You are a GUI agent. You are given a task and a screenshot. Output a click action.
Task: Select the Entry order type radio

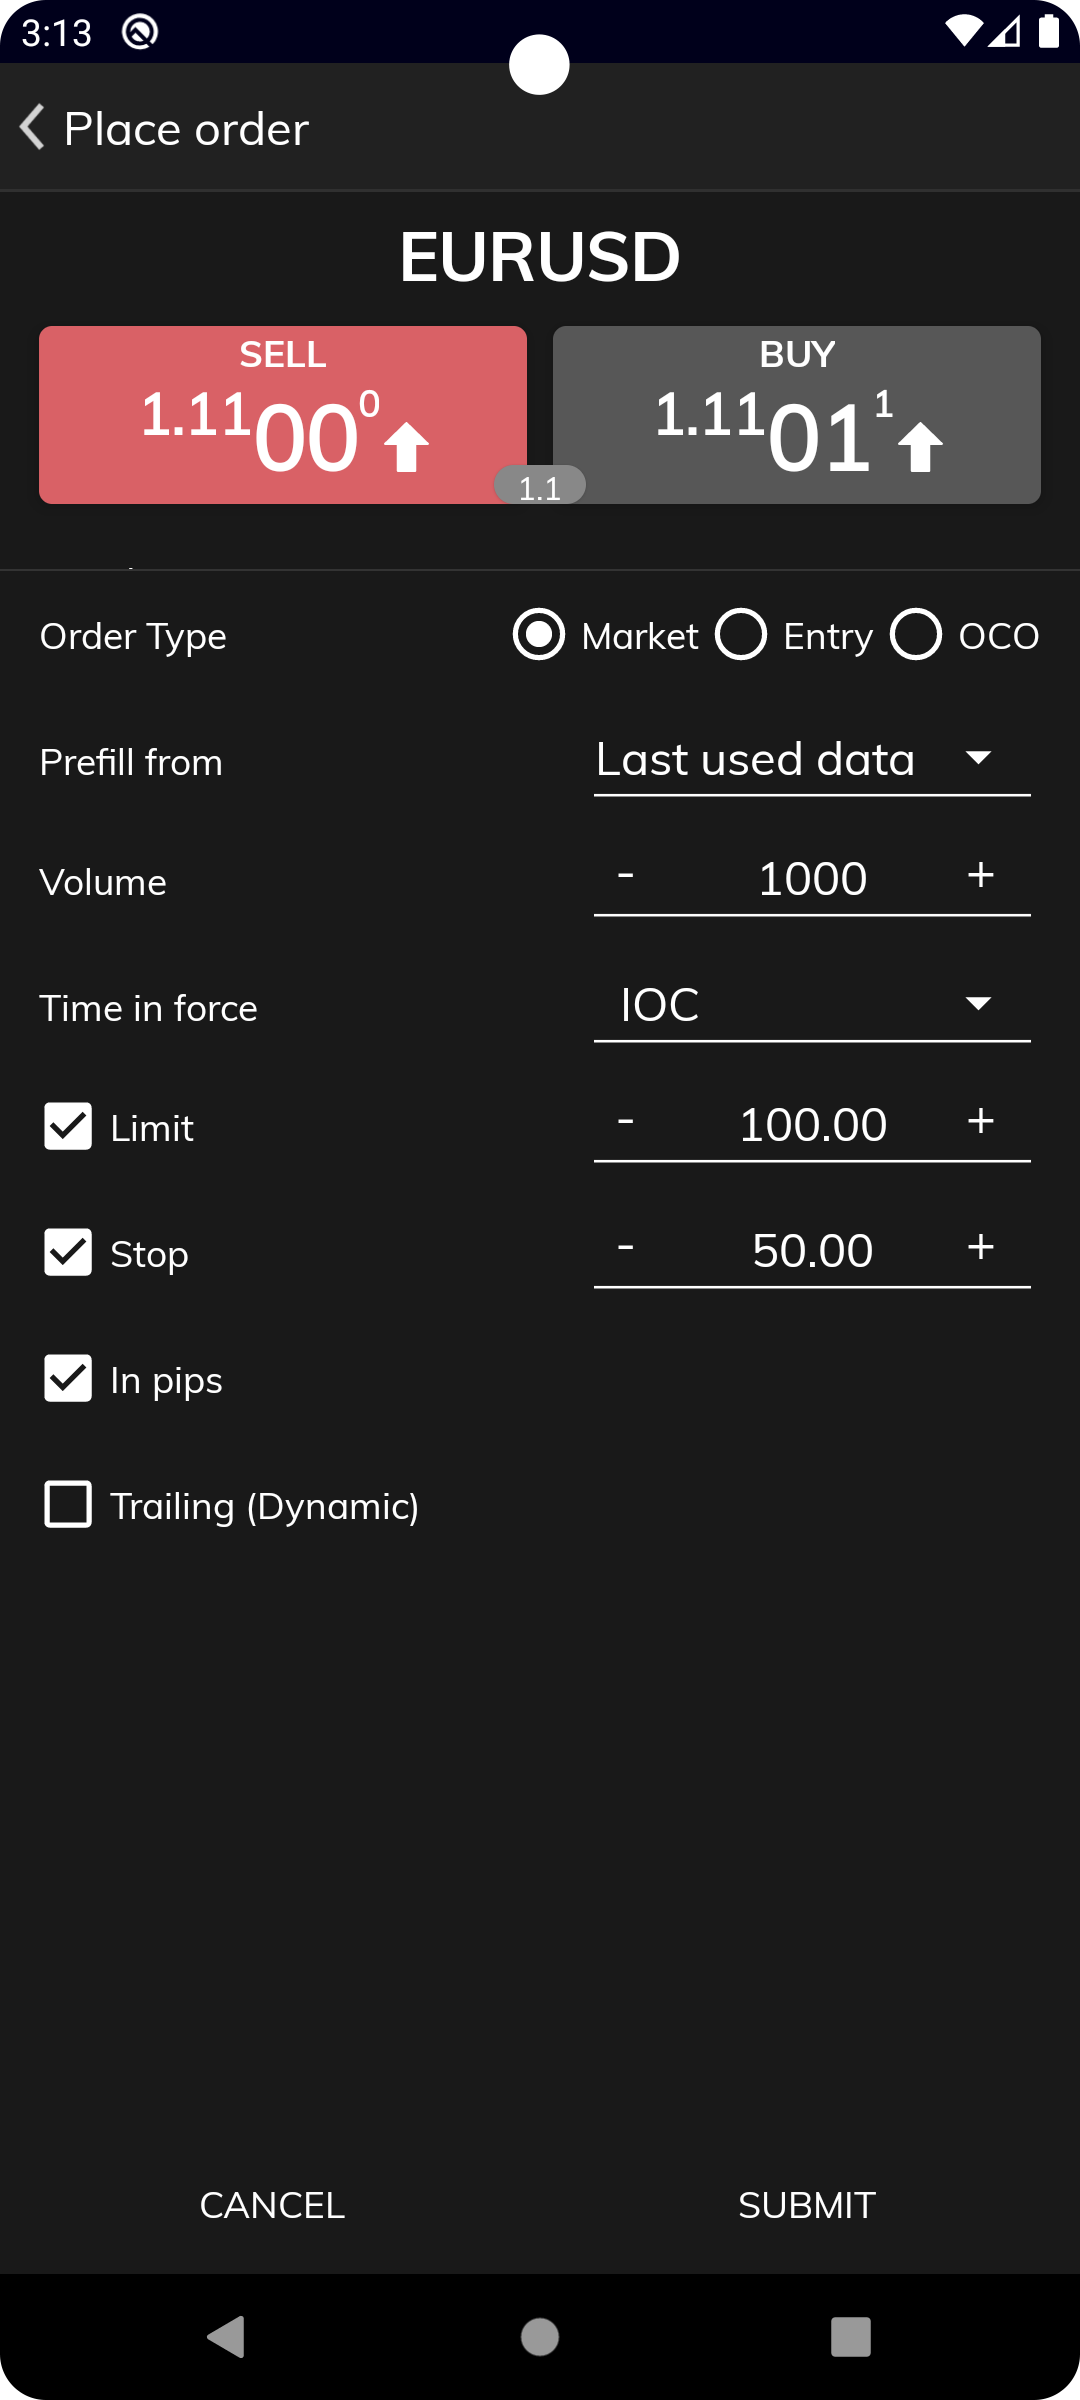coord(741,635)
